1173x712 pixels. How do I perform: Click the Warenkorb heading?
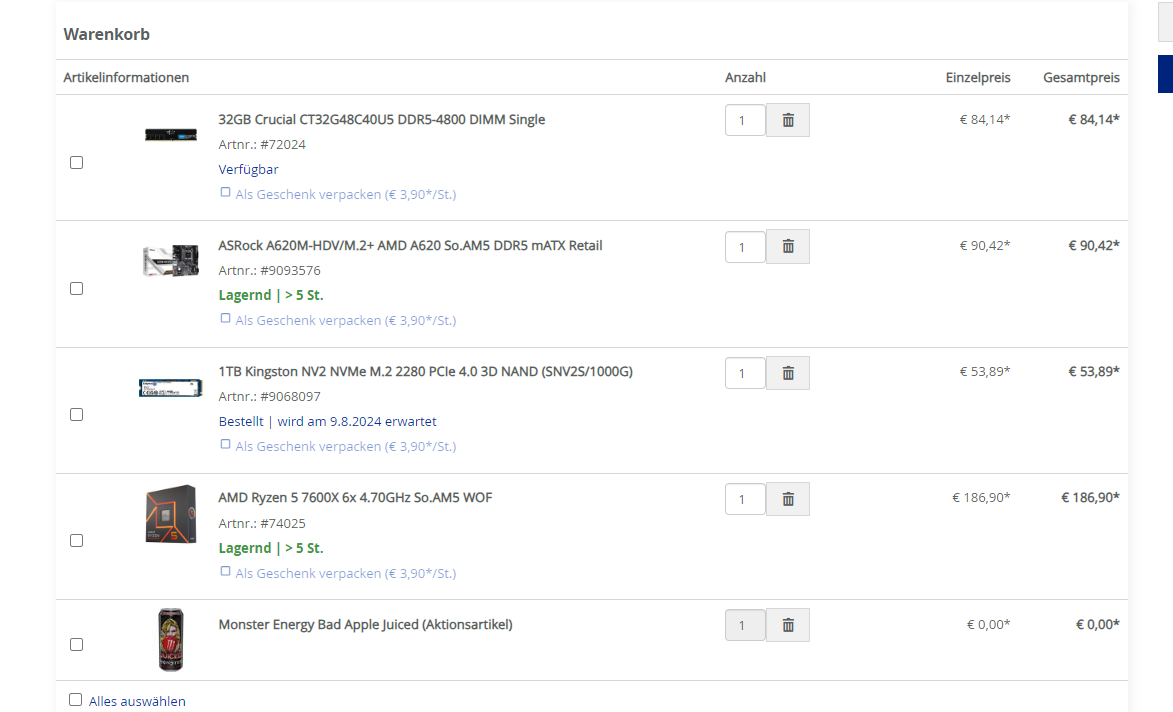tap(106, 34)
